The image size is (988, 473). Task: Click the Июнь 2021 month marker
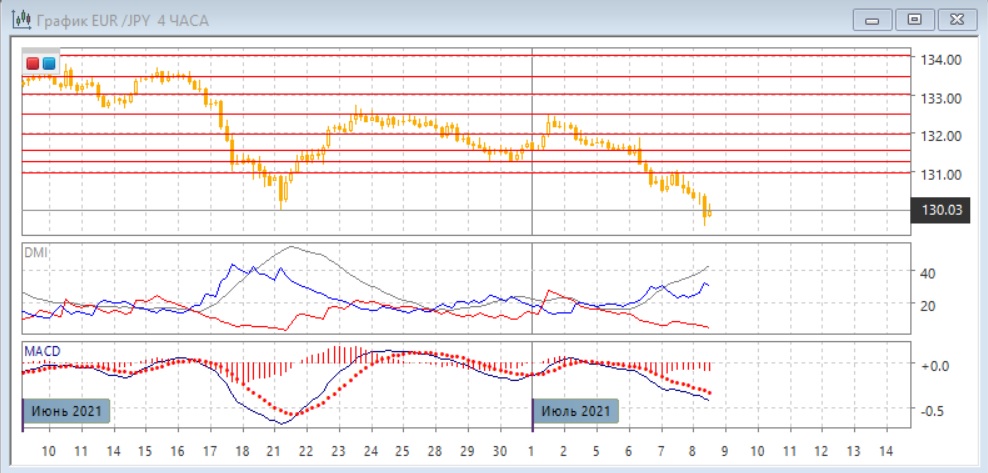click(x=66, y=411)
